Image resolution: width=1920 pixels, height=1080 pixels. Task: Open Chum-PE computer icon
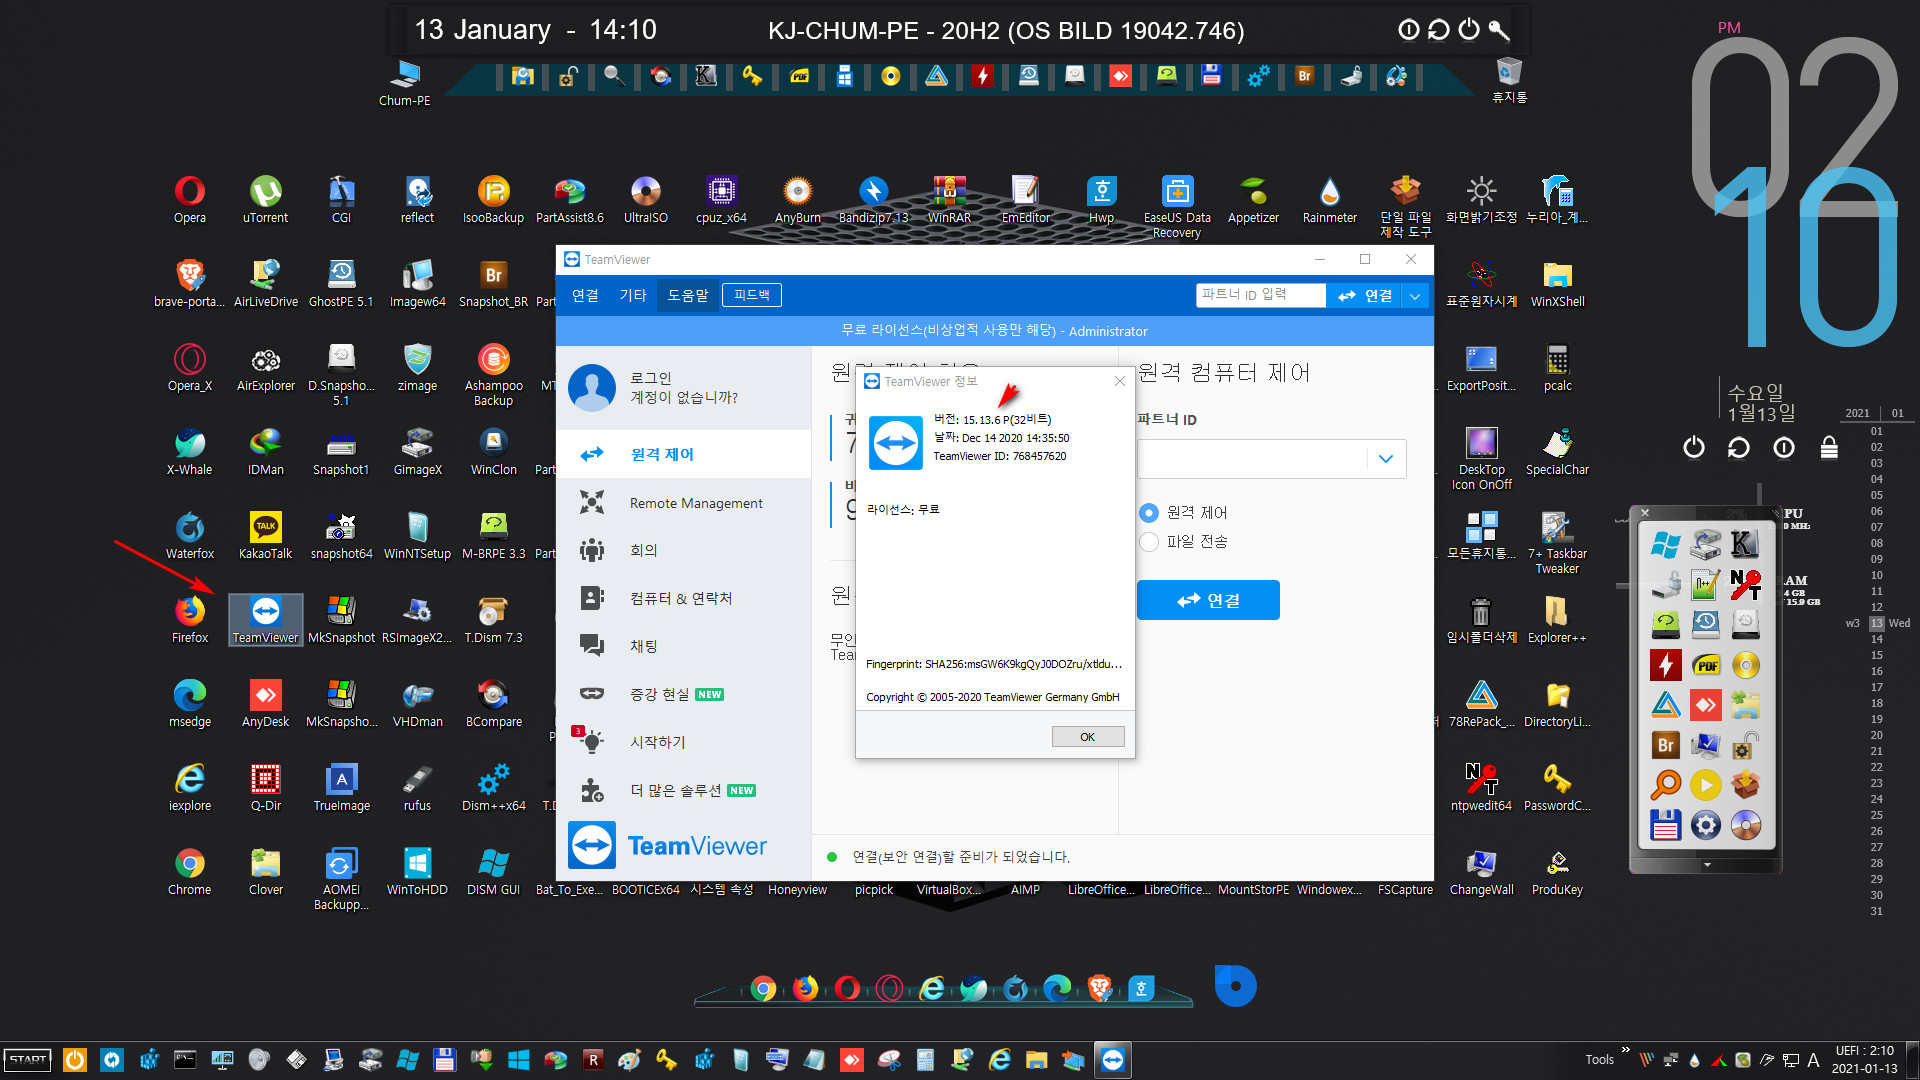405,82
